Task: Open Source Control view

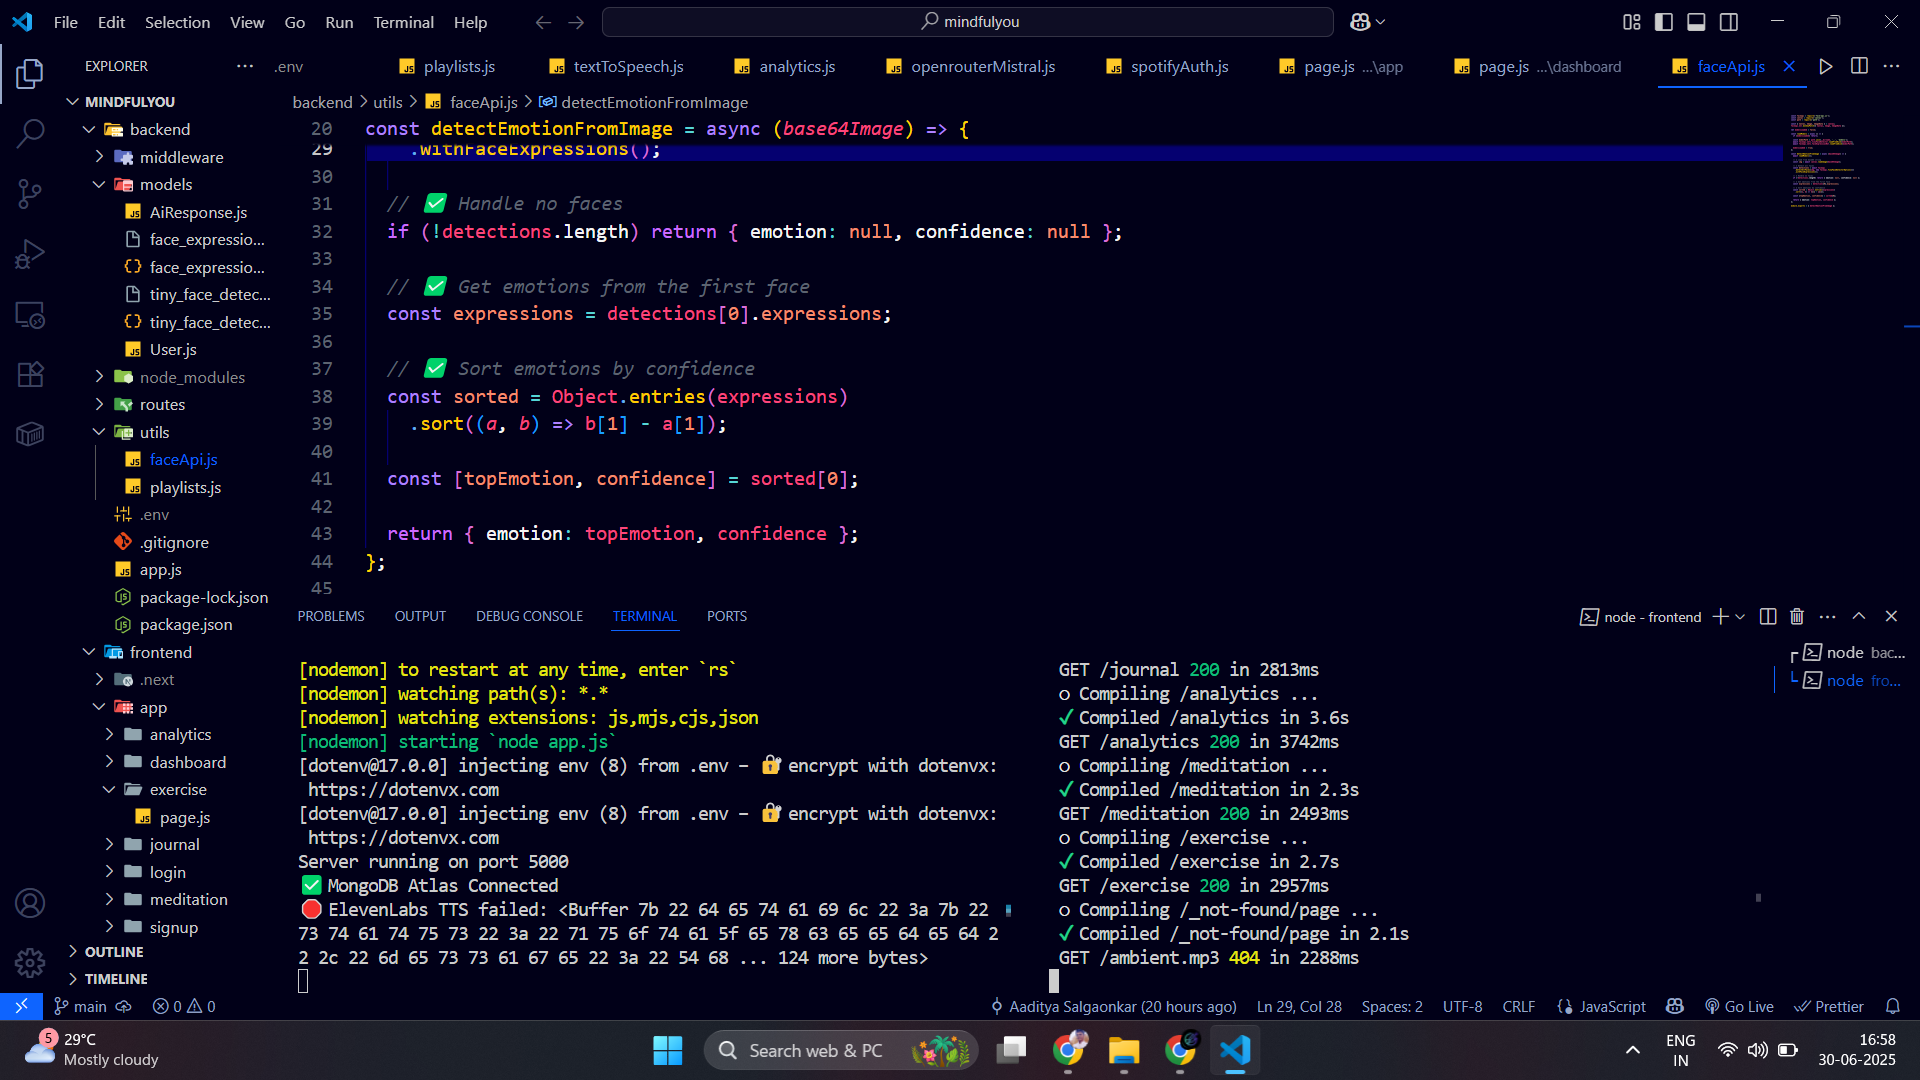Action: [30, 193]
